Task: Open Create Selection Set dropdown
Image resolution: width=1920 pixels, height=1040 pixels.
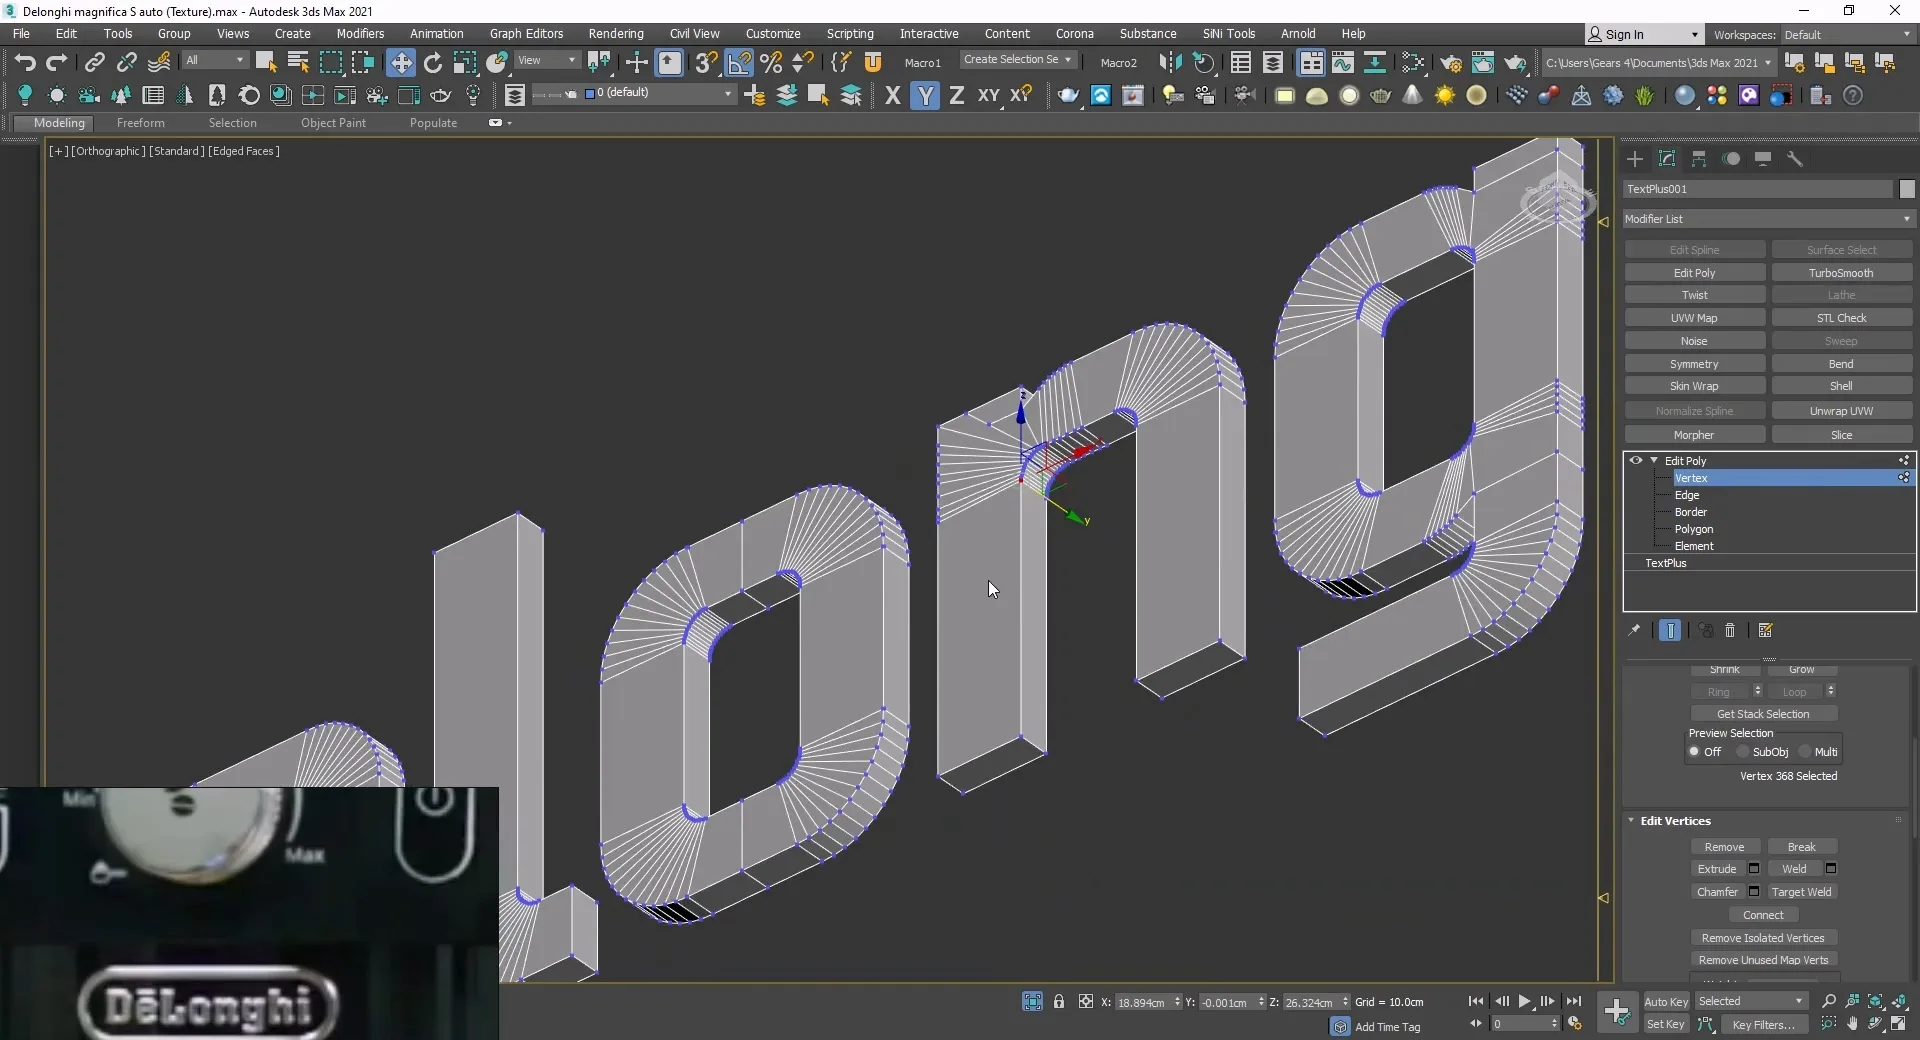Action: pyautogui.click(x=1017, y=60)
